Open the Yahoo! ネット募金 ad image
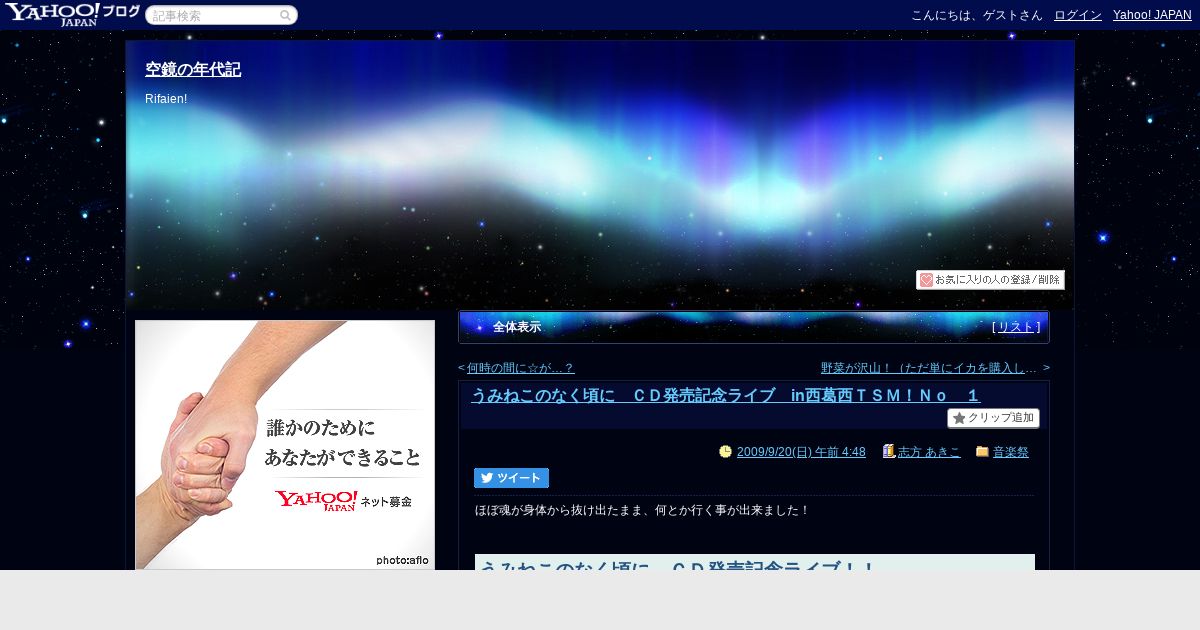Viewport: 1200px width, 630px height. coord(285,445)
